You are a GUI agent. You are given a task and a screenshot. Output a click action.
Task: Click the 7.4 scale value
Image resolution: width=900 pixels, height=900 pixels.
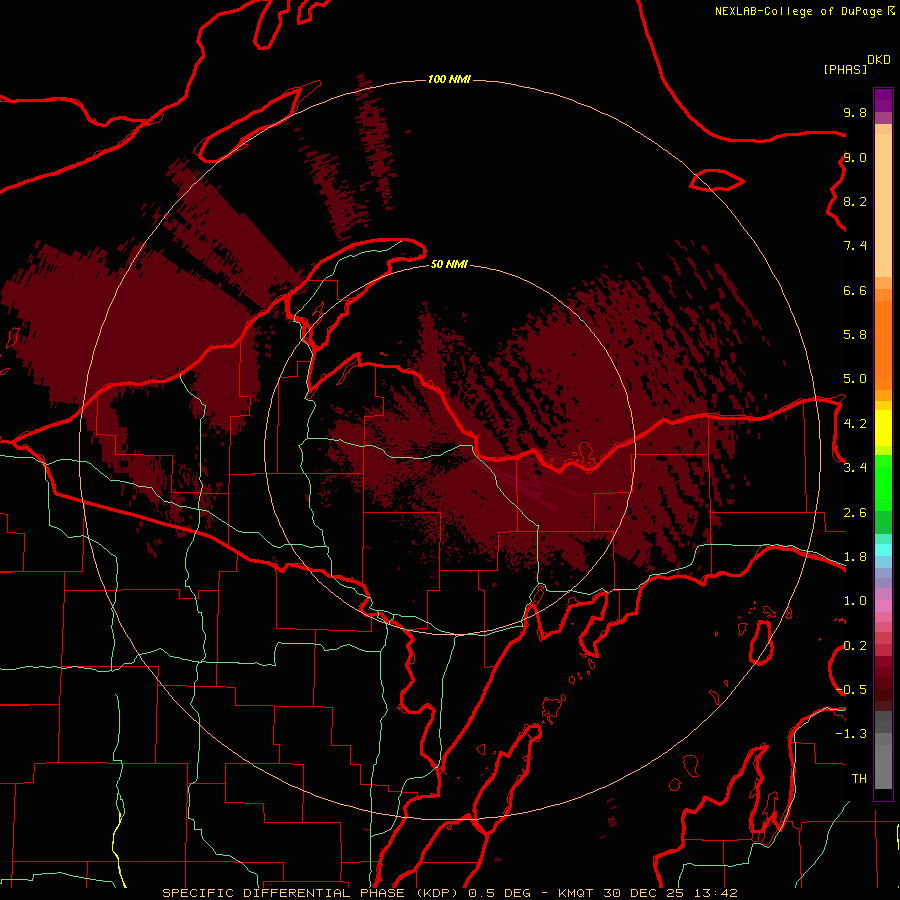point(855,246)
